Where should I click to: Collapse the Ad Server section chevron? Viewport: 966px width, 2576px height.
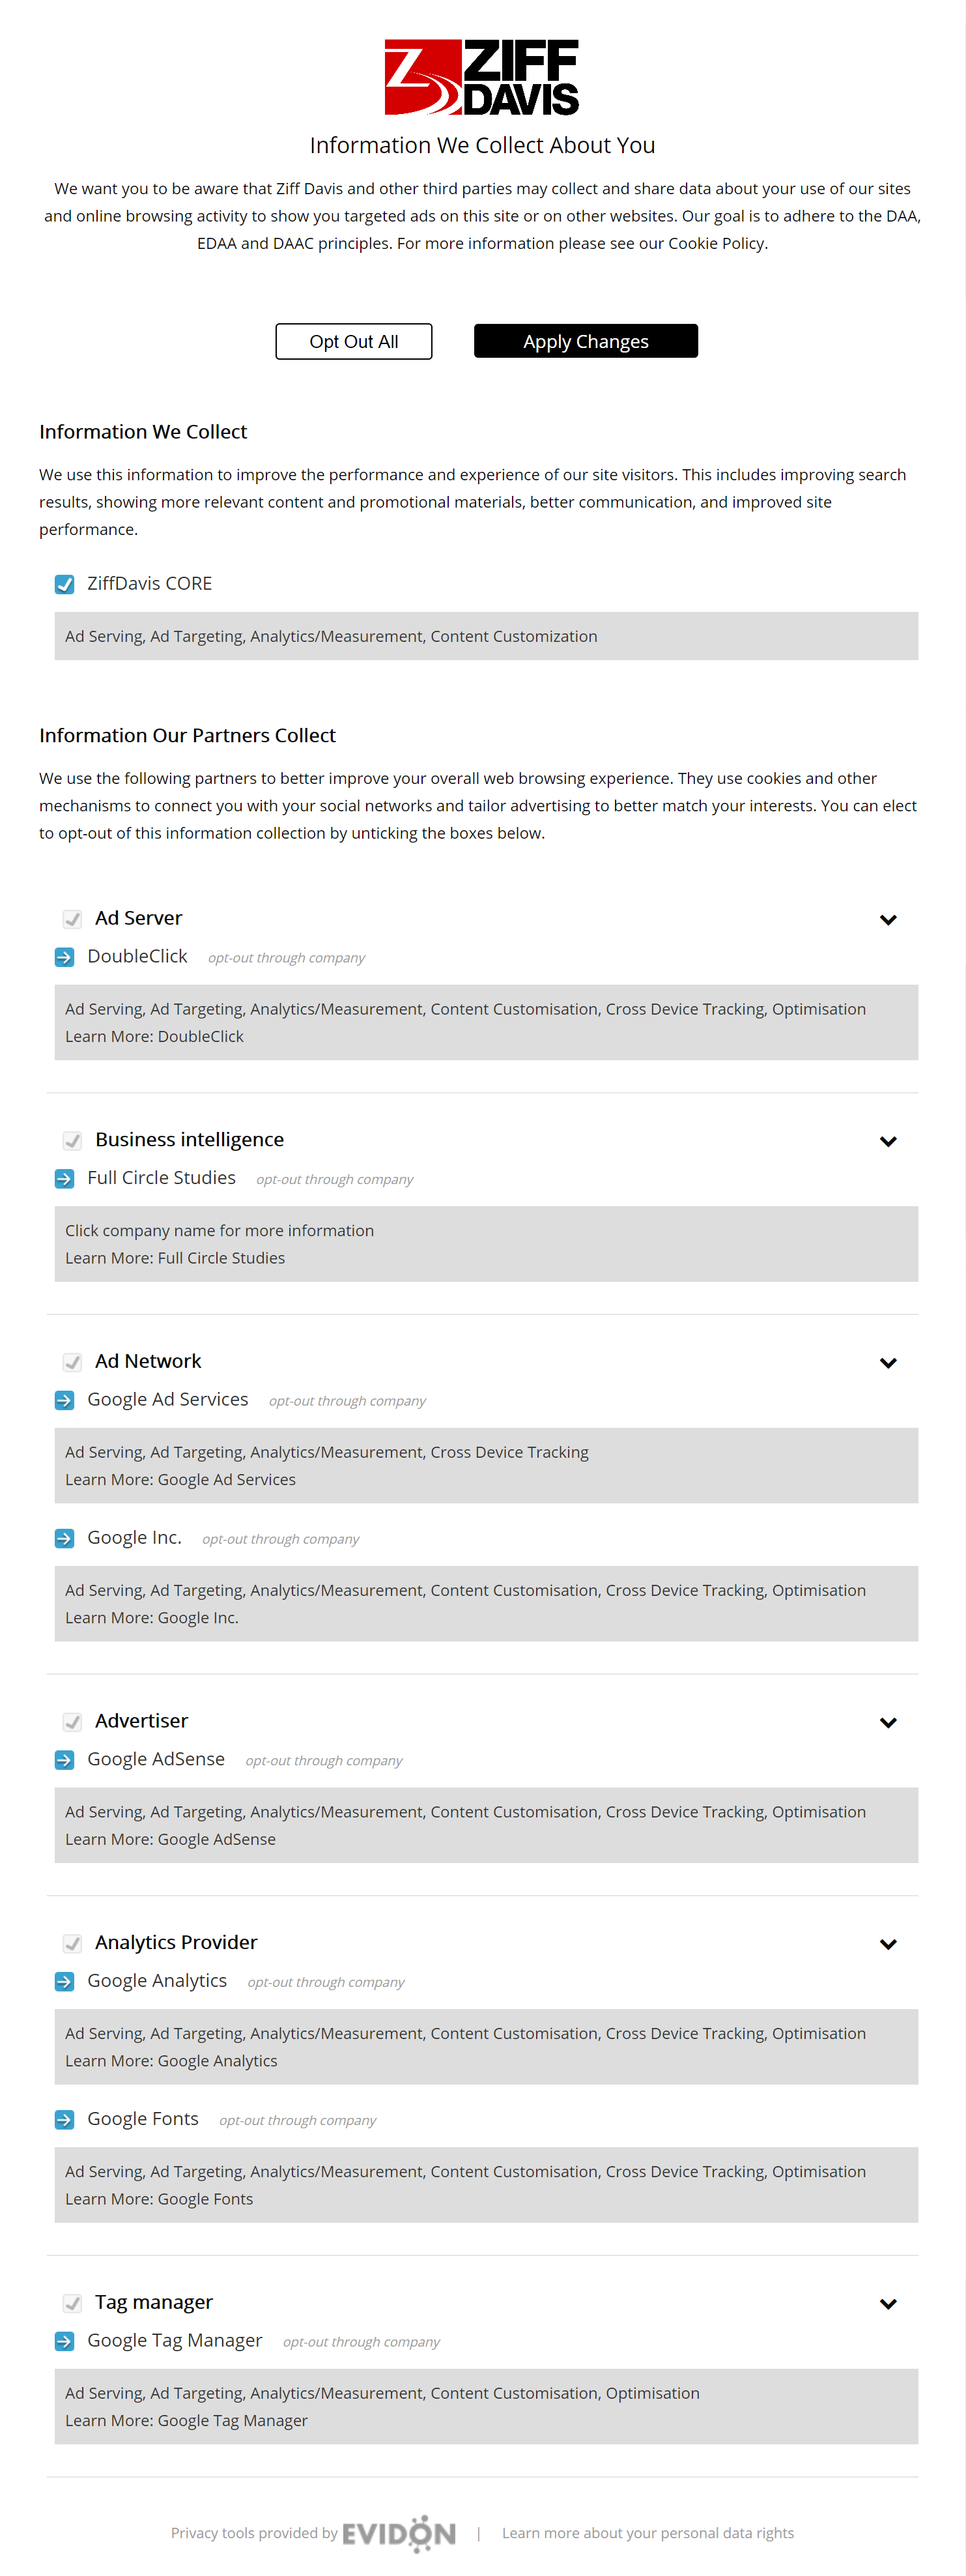coord(888,920)
